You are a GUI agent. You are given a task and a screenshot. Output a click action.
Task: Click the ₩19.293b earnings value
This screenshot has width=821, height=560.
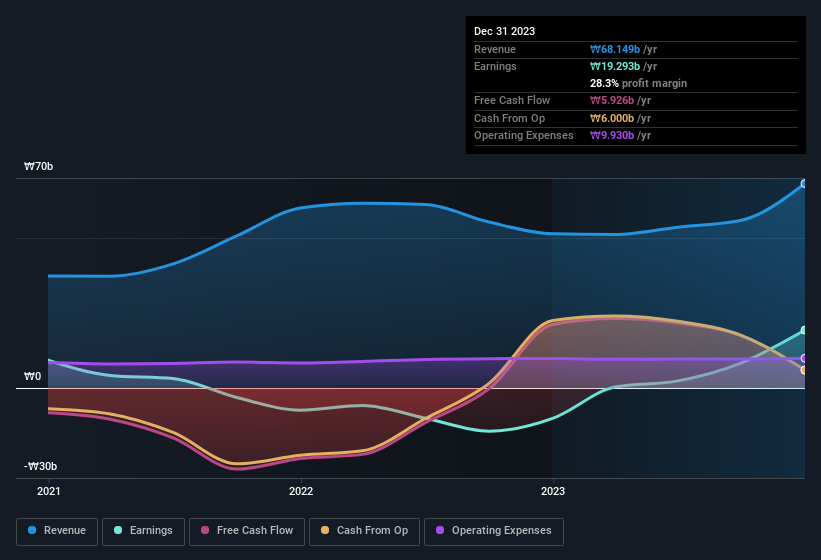tap(615, 66)
